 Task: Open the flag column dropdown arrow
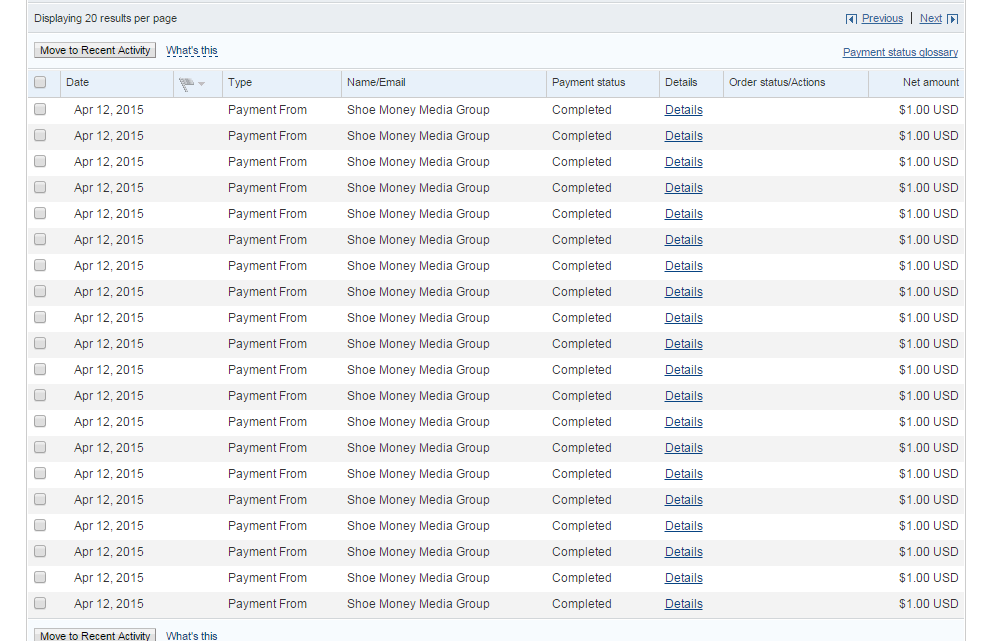(202, 84)
